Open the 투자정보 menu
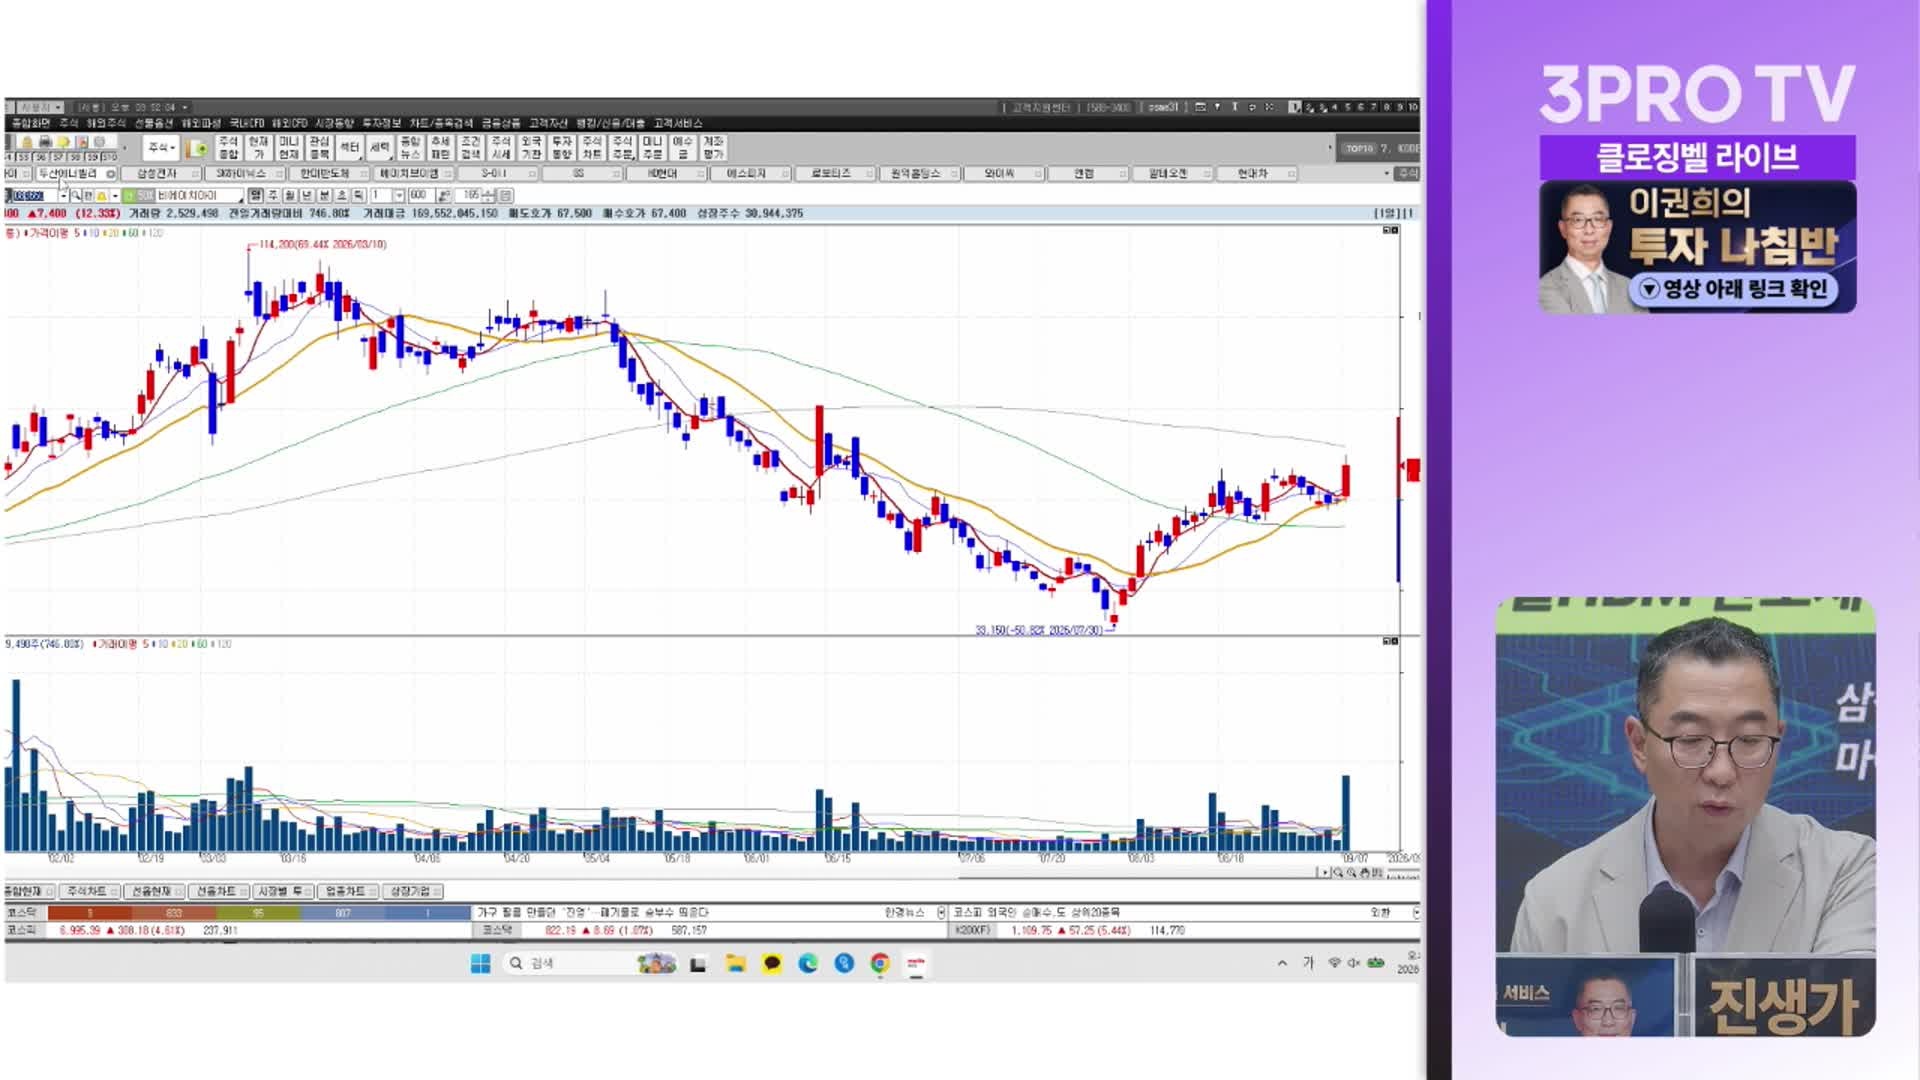Screen dimensions: 1920x1080 pyautogui.click(x=381, y=123)
